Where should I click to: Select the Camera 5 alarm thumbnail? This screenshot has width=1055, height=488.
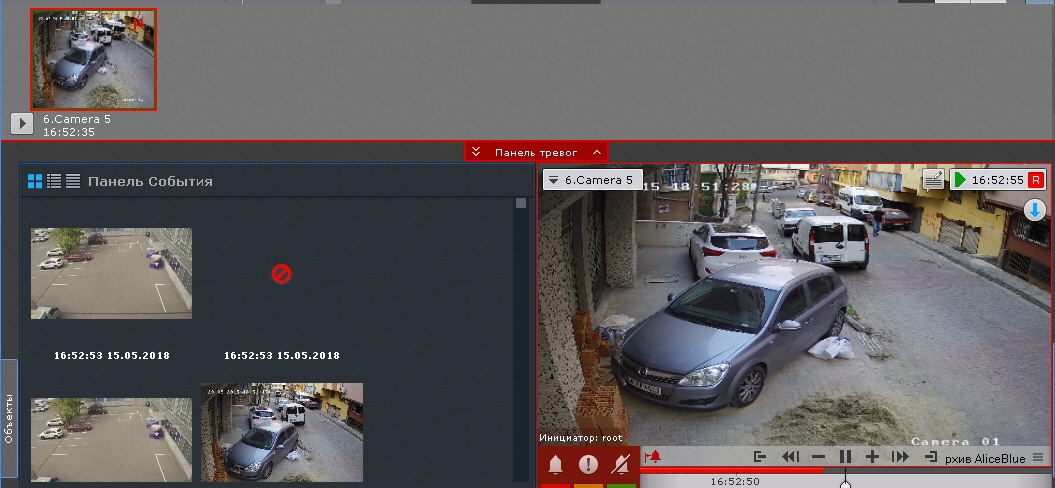point(94,59)
